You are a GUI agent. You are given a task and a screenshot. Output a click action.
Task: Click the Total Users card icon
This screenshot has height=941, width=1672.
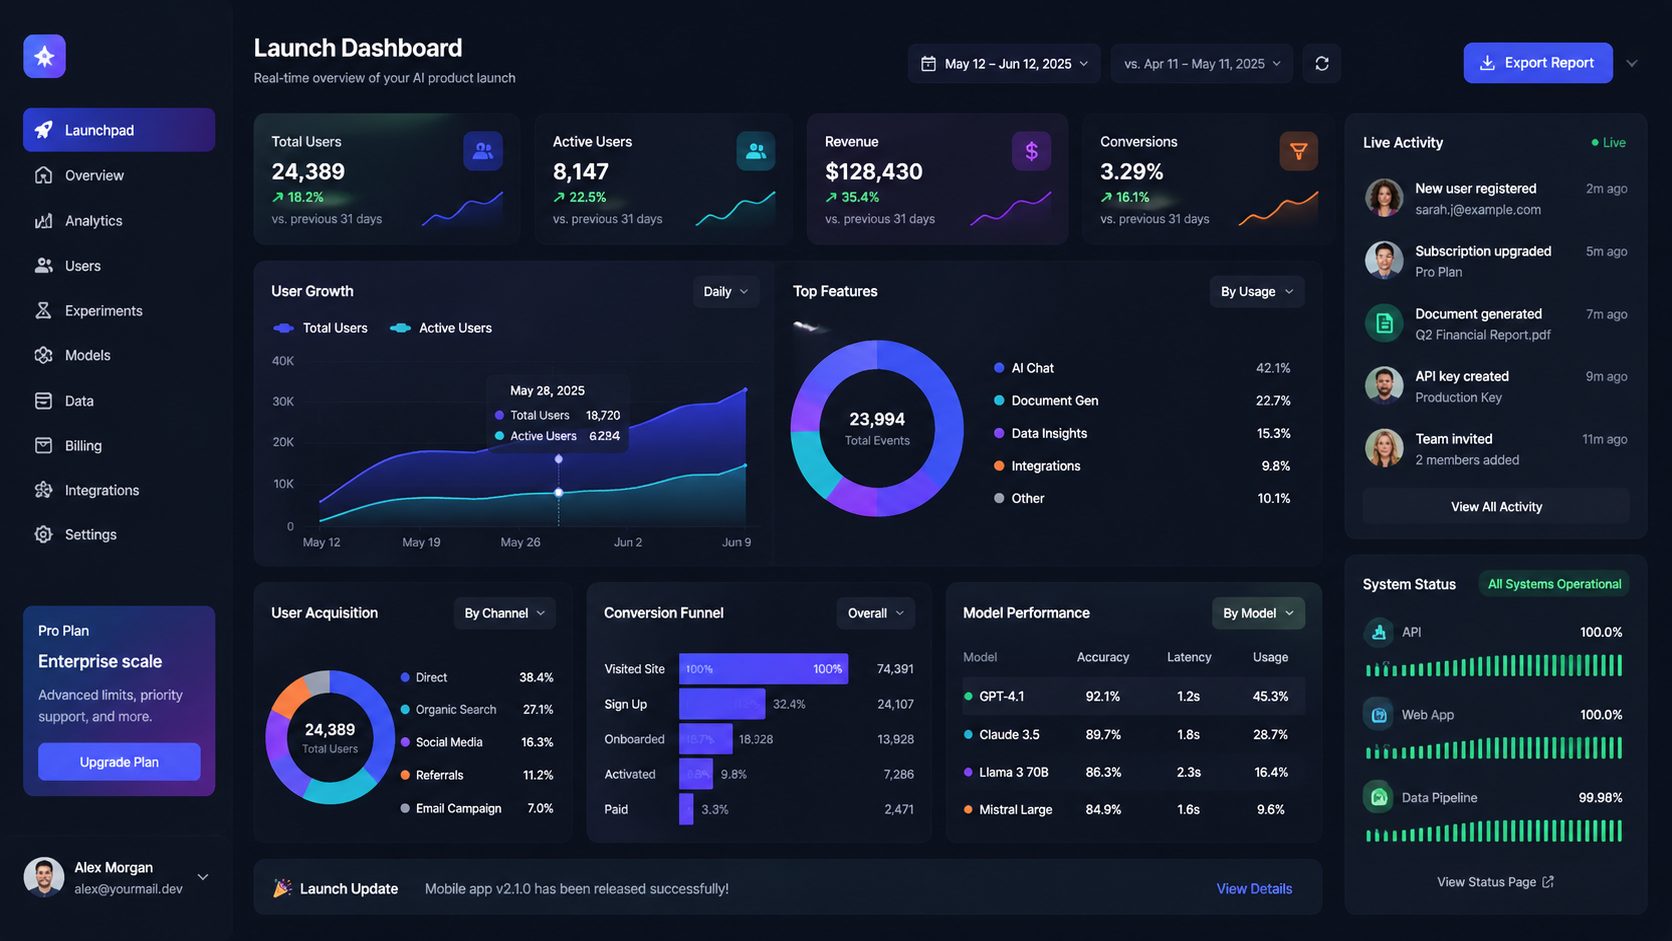[483, 151]
